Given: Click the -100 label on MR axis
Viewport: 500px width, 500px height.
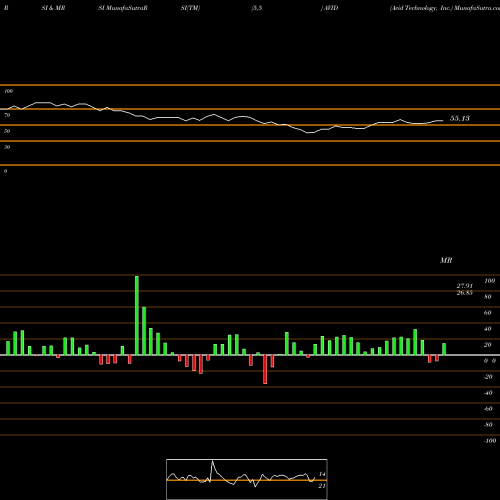Looking at the screenshot, I should [490, 441].
